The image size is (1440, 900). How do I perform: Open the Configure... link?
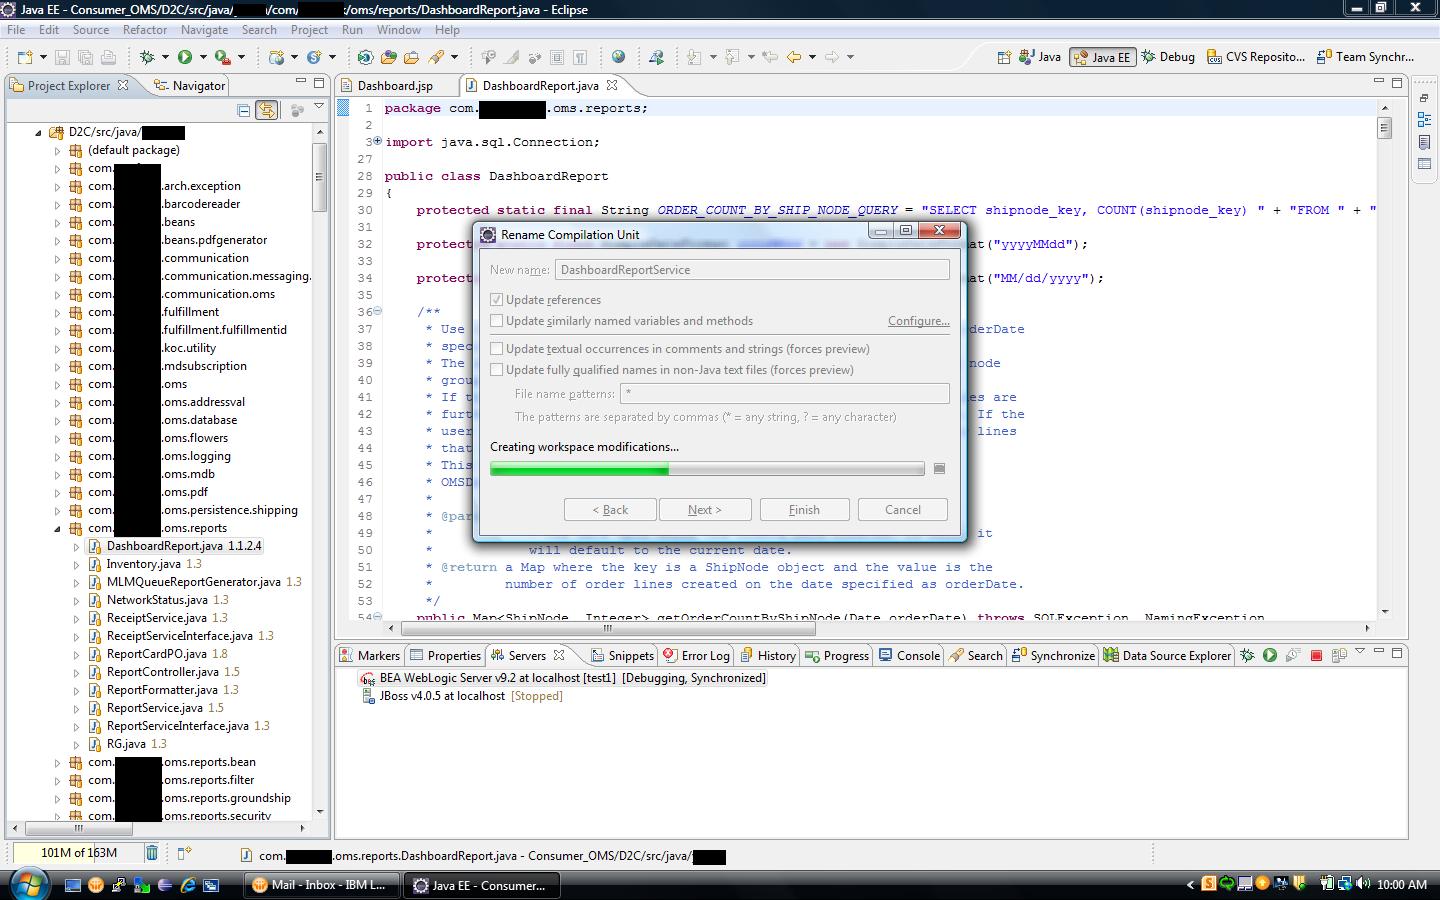tap(918, 321)
